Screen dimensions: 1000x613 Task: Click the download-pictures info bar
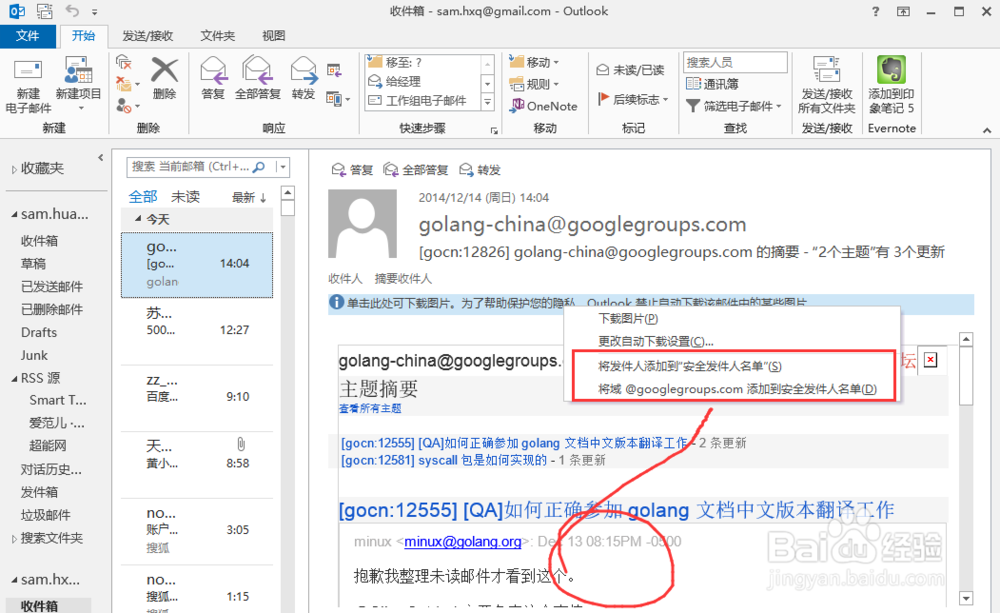pyautogui.click(x=651, y=302)
